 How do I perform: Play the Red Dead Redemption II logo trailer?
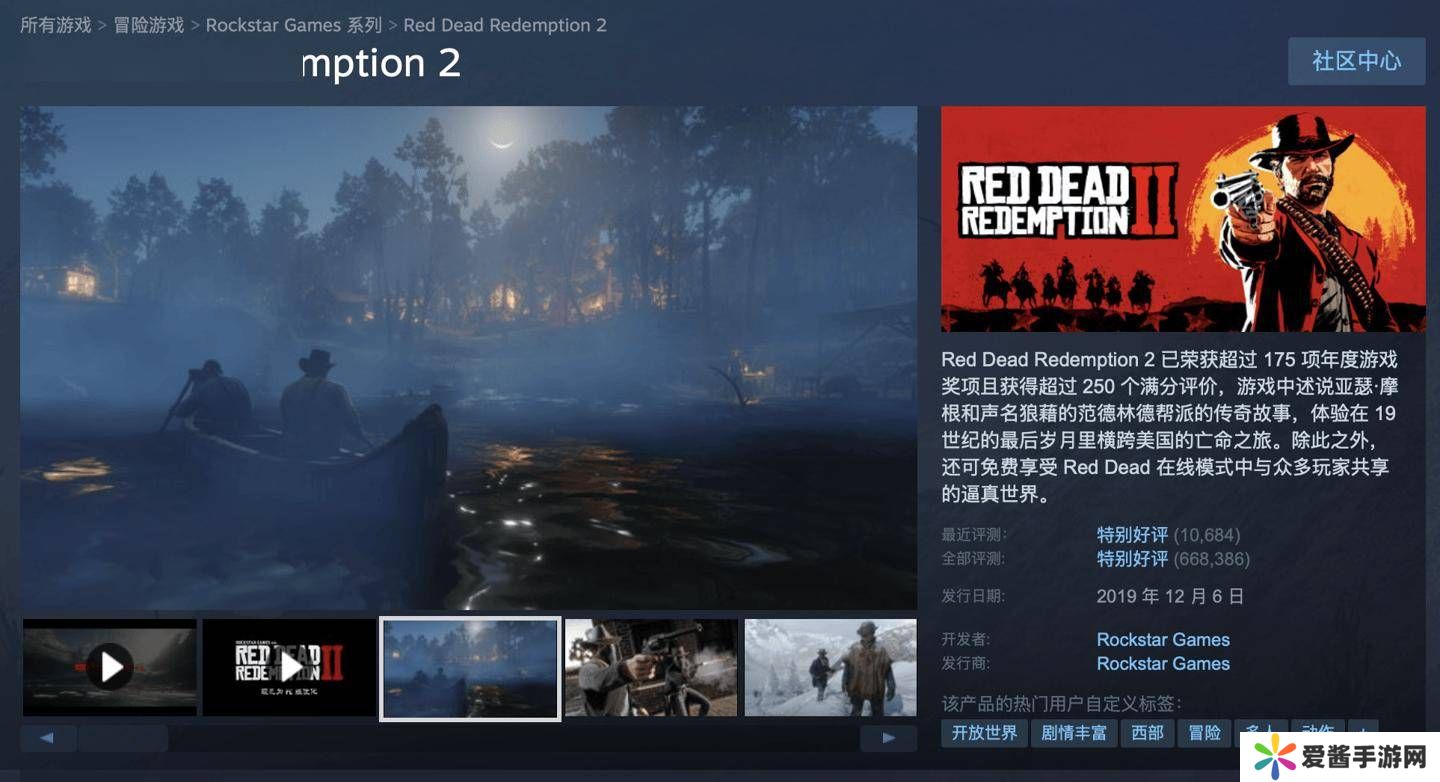coord(289,667)
